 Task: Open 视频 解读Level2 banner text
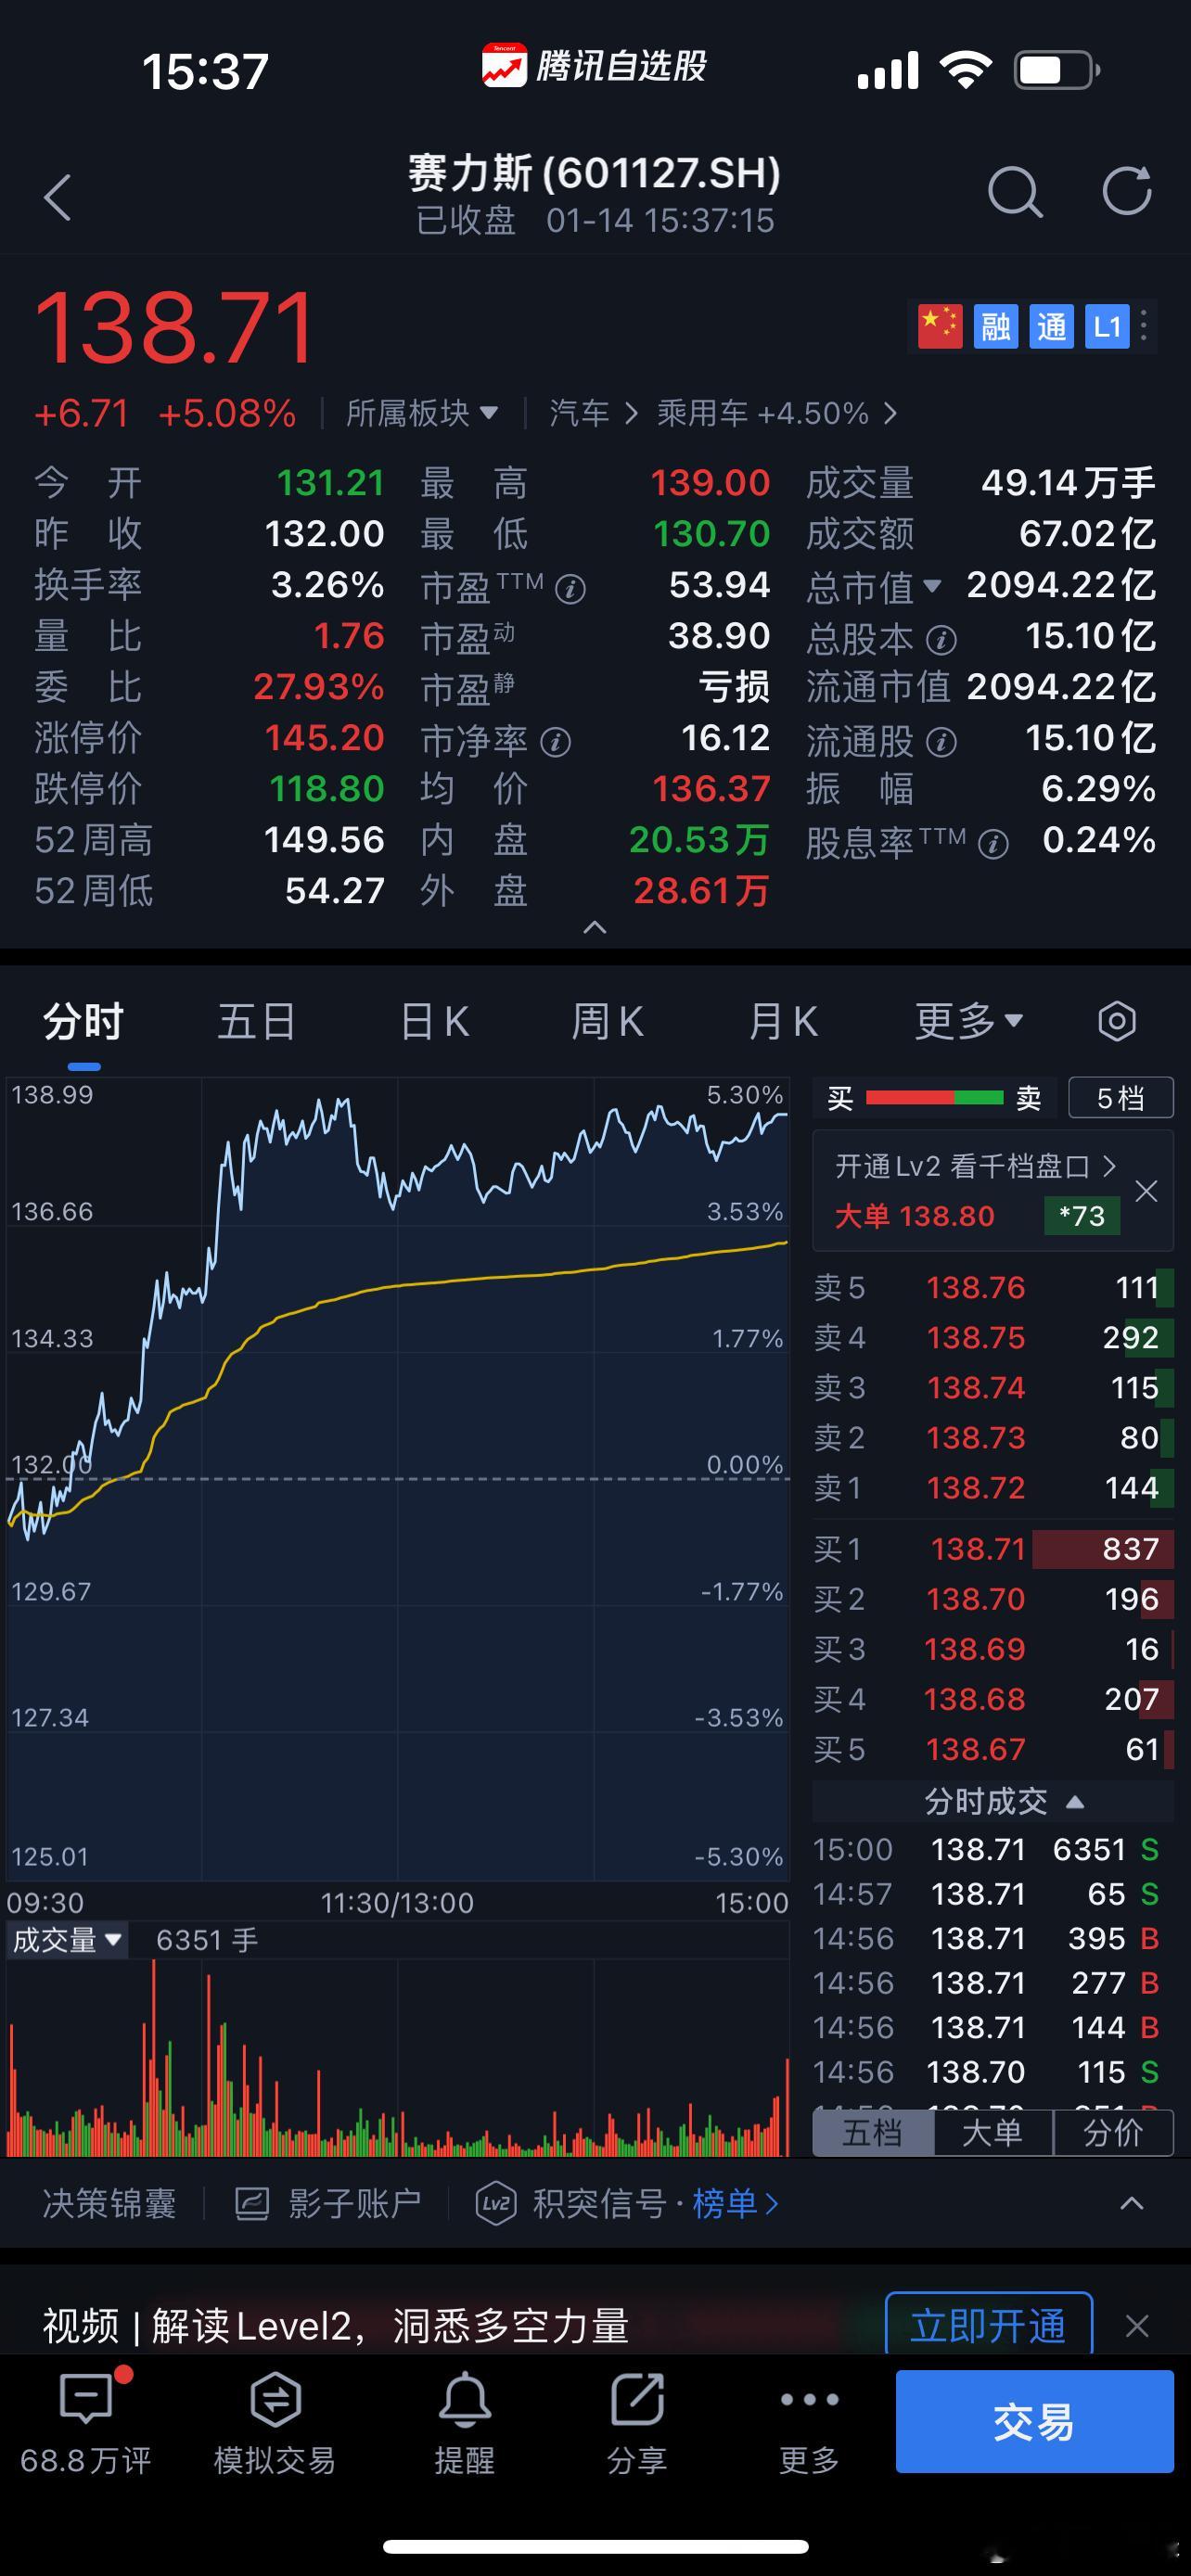pos(336,2326)
